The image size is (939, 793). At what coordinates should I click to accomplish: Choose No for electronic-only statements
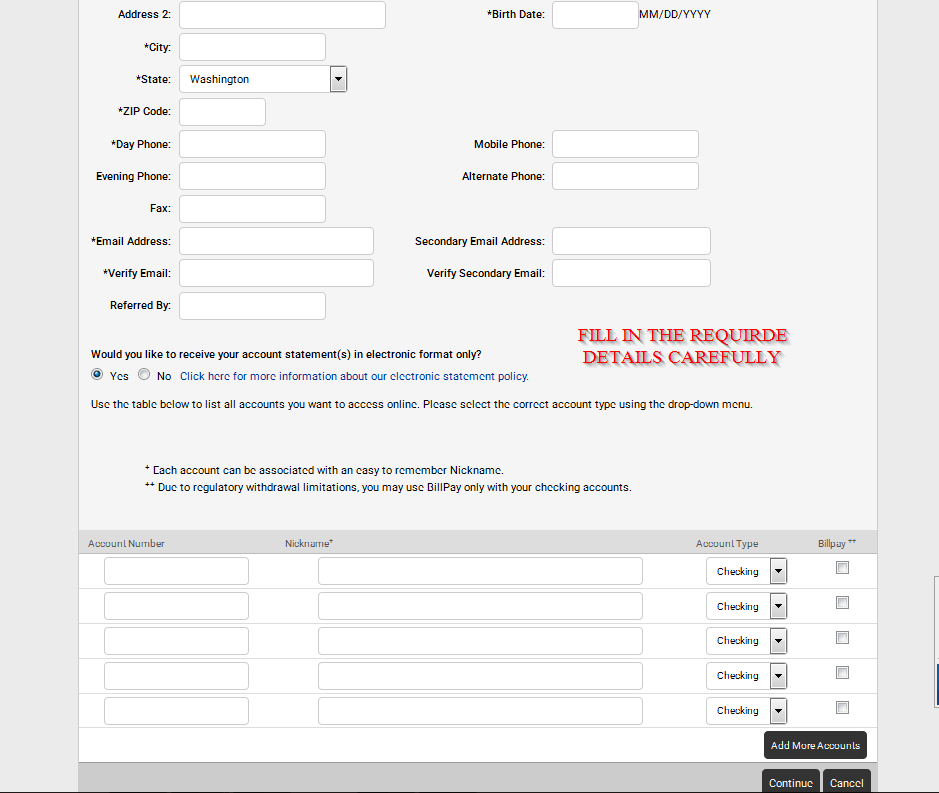(x=143, y=373)
